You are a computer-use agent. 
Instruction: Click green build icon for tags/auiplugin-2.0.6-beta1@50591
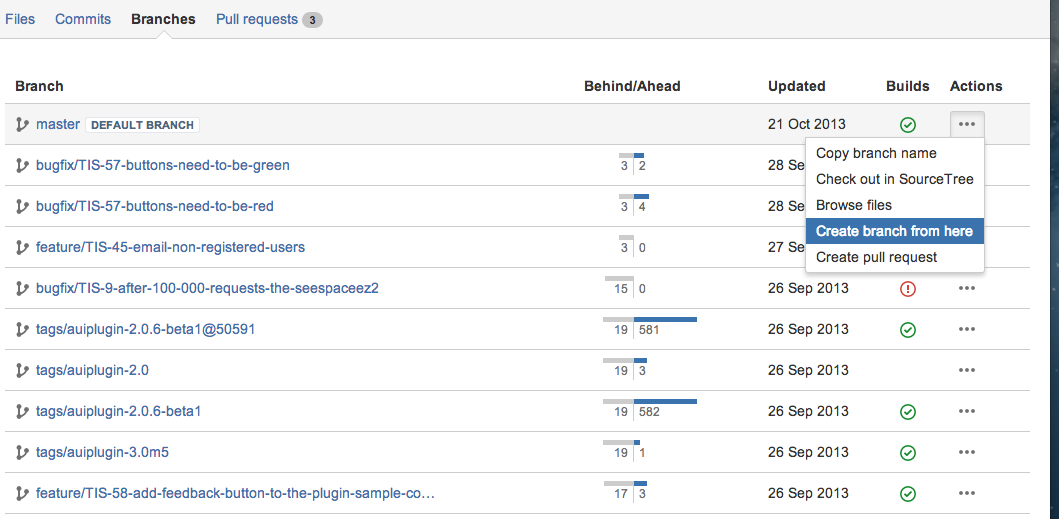coord(908,330)
